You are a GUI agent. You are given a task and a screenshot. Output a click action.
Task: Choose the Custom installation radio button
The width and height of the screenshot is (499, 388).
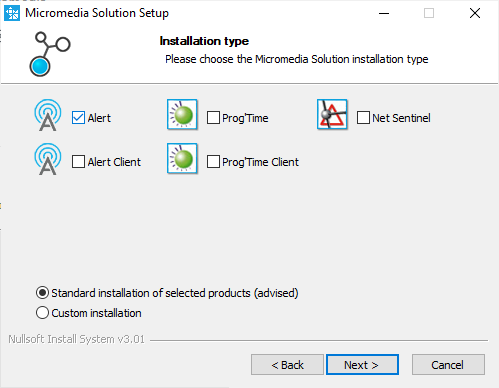click(42, 313)
